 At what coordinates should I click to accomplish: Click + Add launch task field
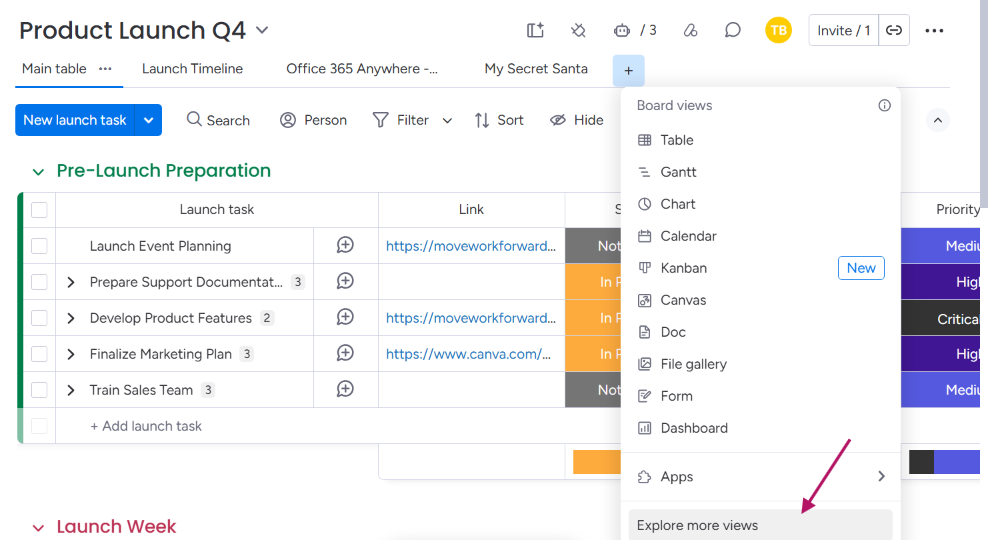click(146, 426)
